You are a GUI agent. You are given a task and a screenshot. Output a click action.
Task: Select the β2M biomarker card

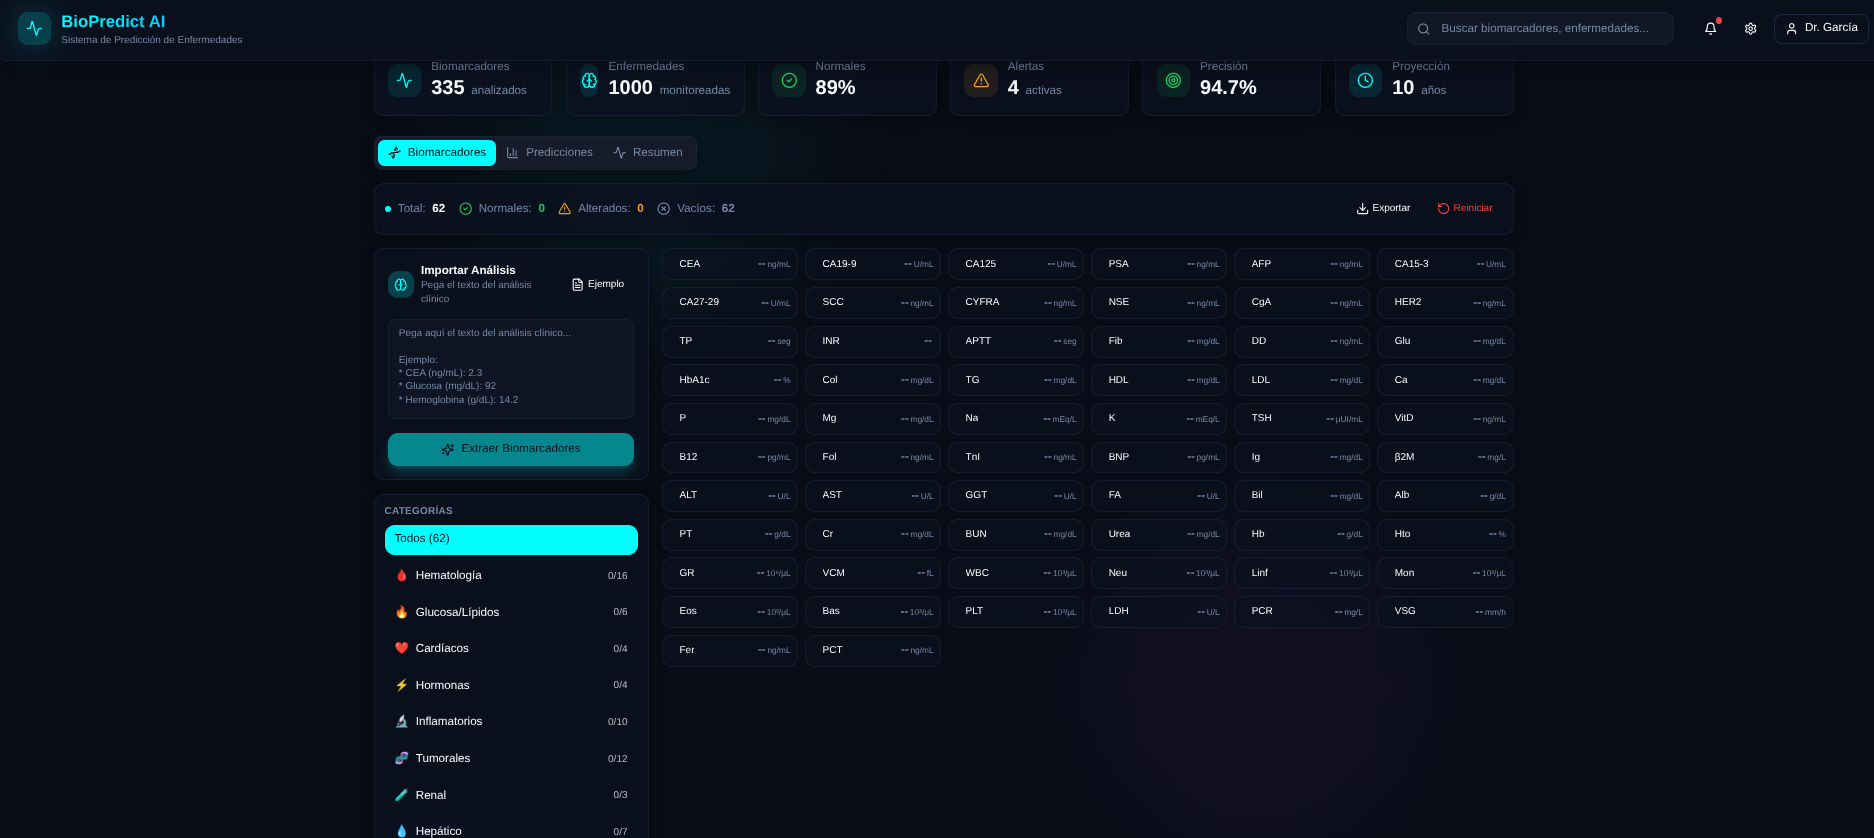coord(1445,457)
